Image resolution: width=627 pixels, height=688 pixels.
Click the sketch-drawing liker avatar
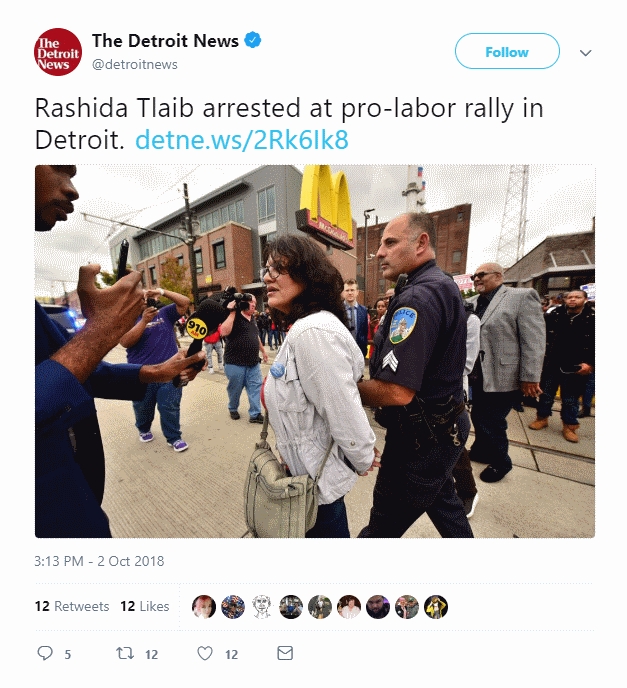262,607
